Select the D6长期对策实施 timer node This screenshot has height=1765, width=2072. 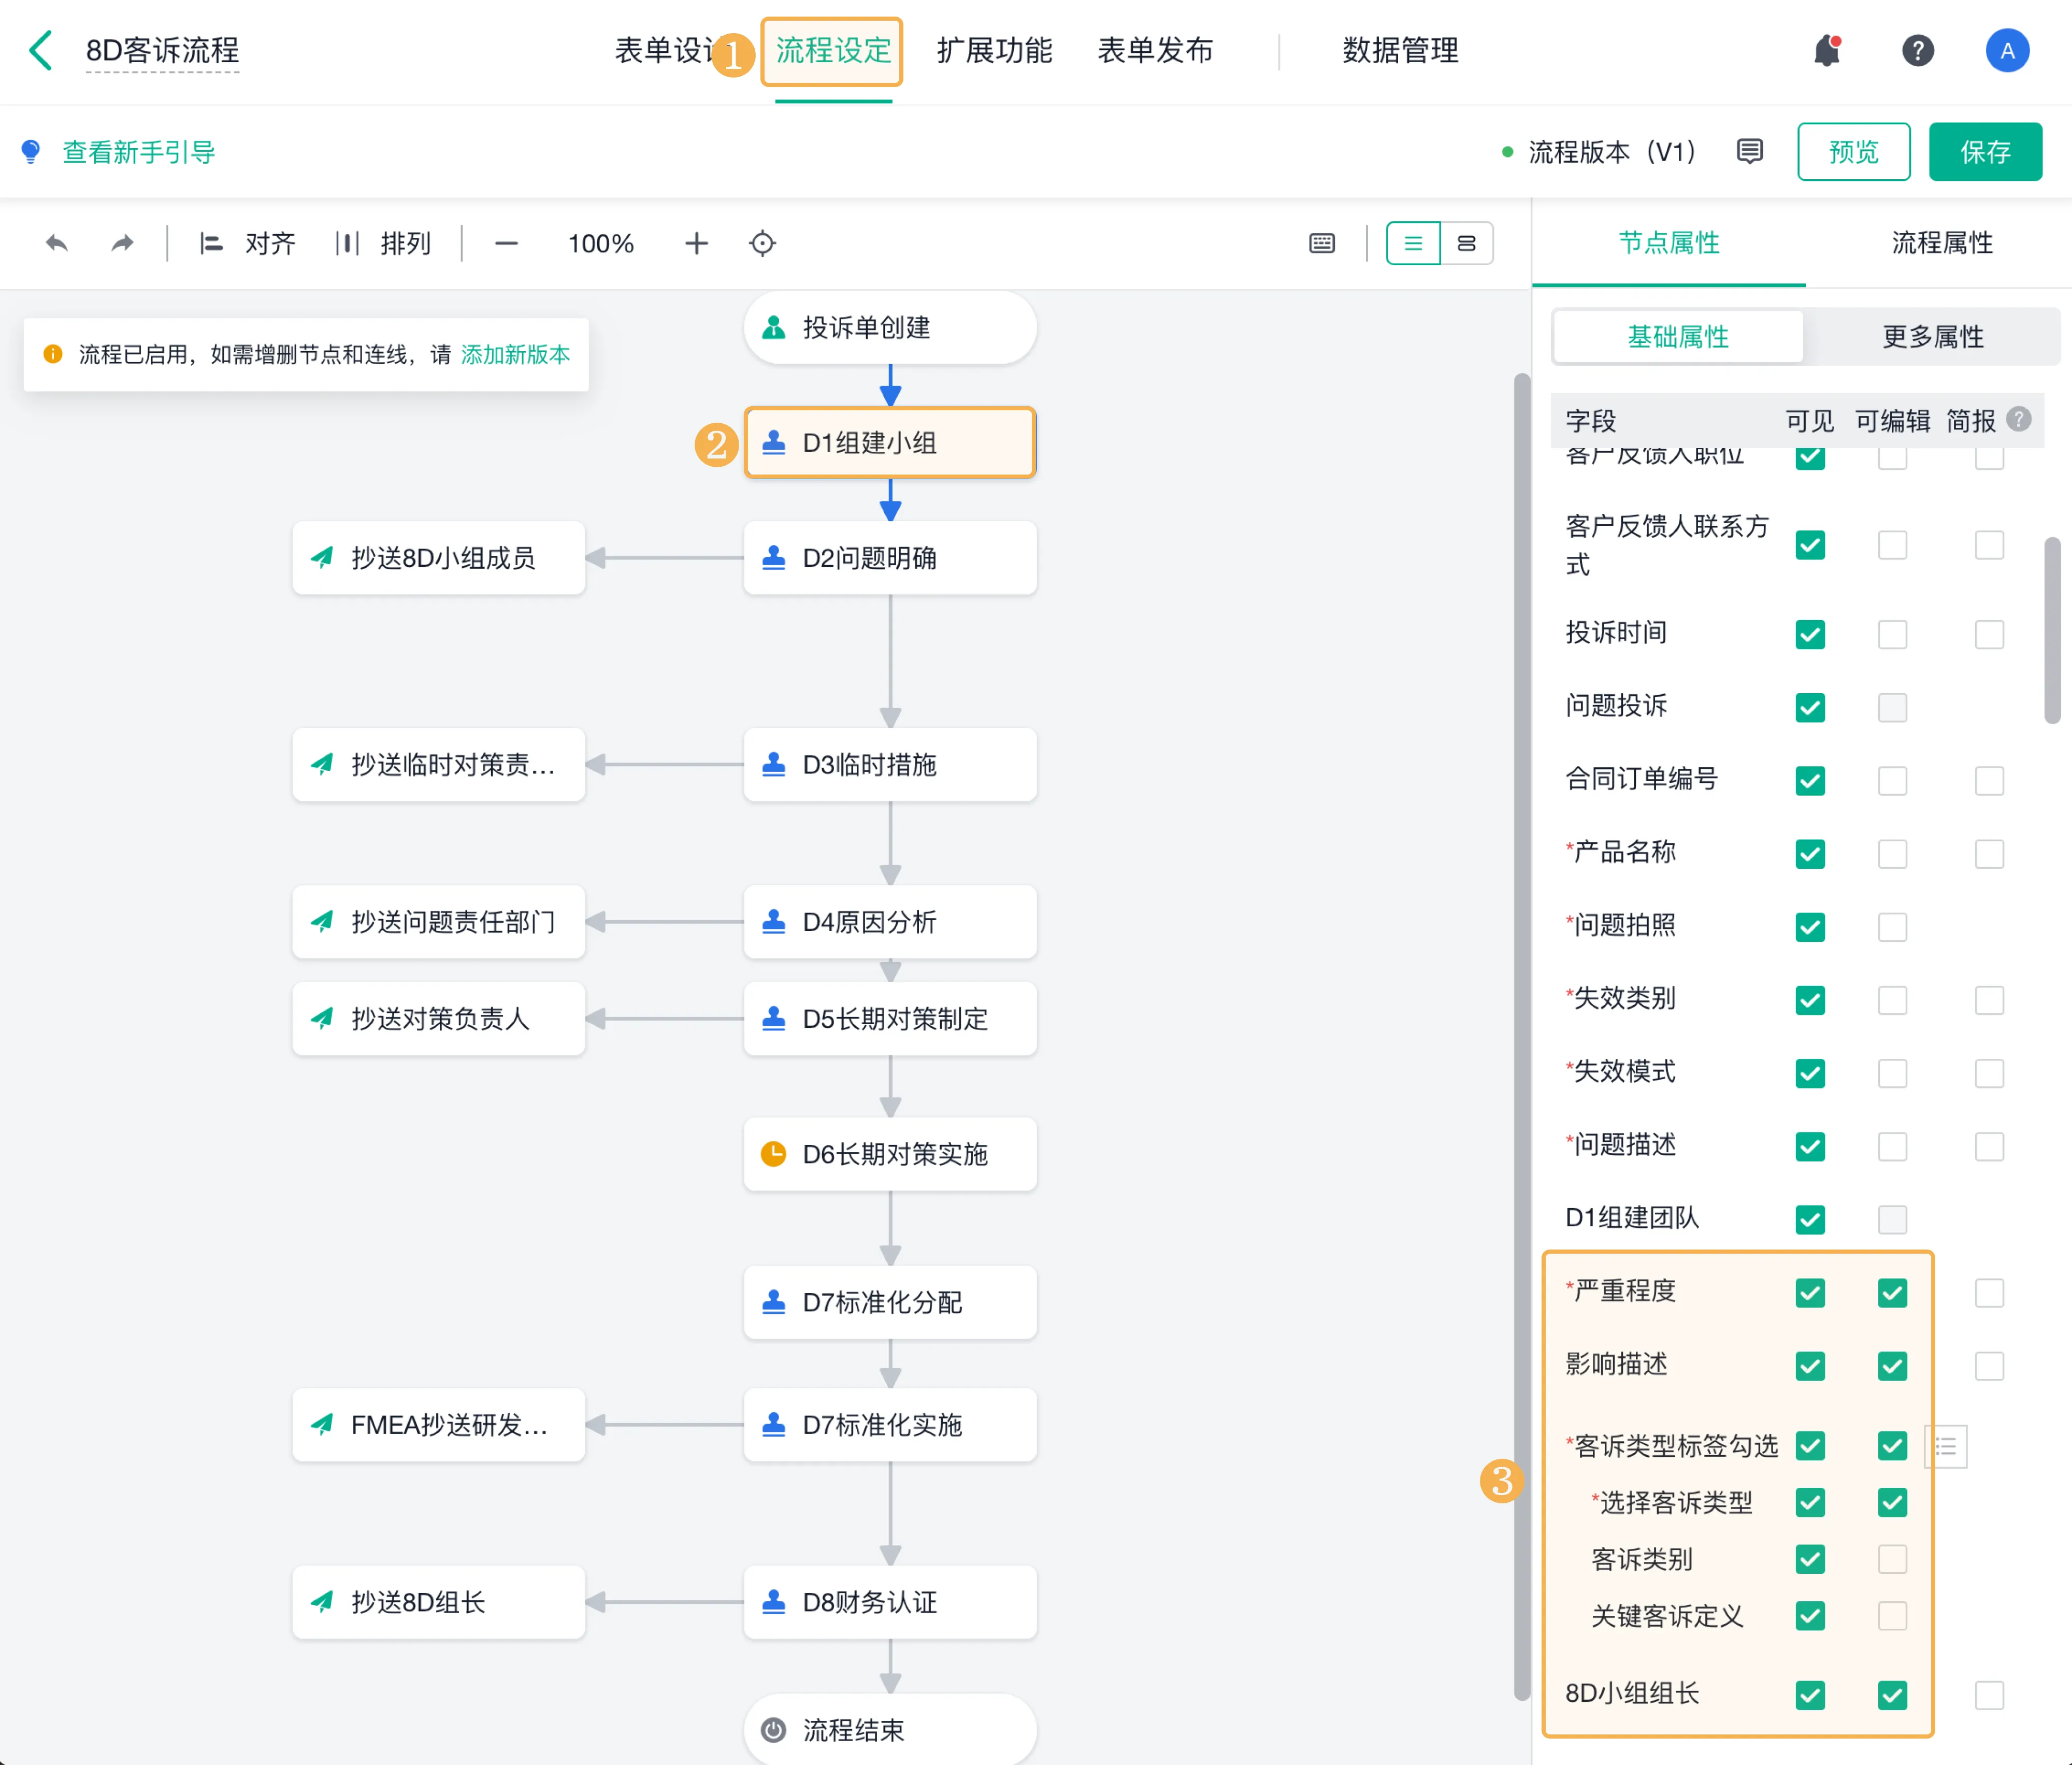[890, 1153]
